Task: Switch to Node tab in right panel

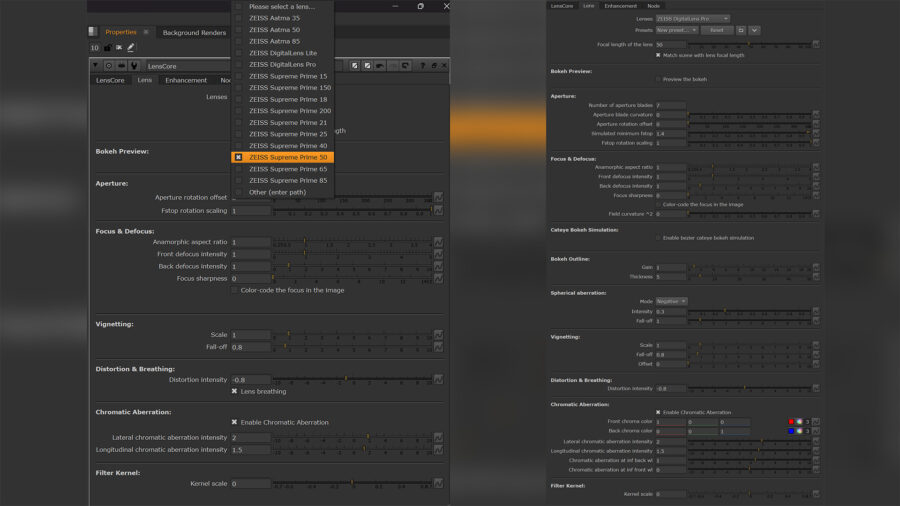Action: pos(653,6)
